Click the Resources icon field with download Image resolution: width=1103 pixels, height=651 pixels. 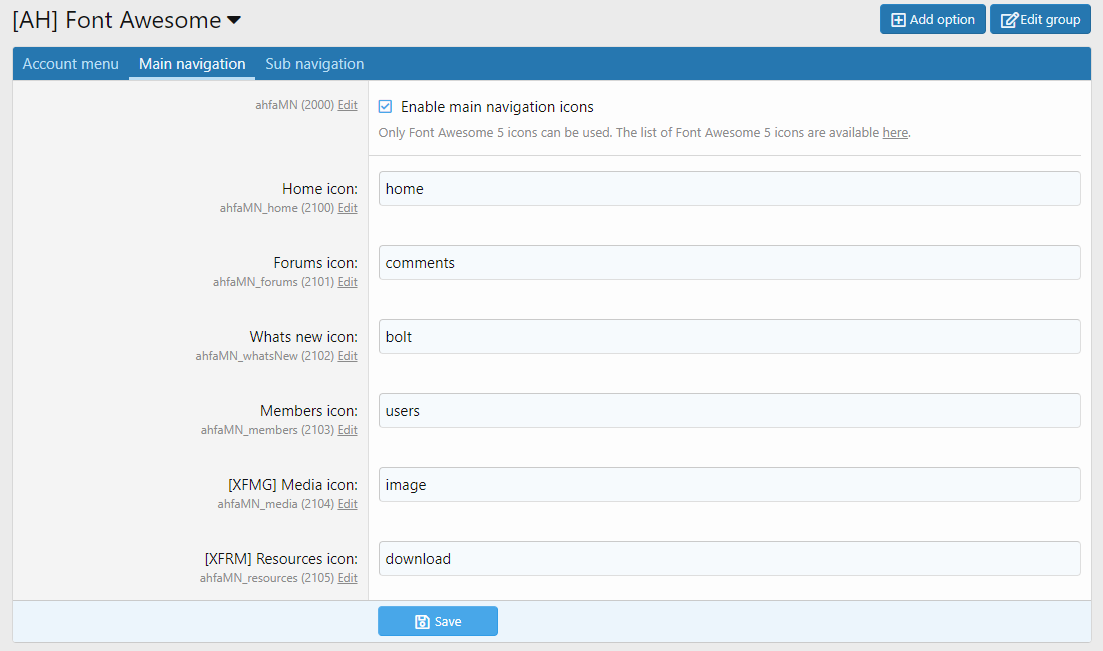pos(729,558)
